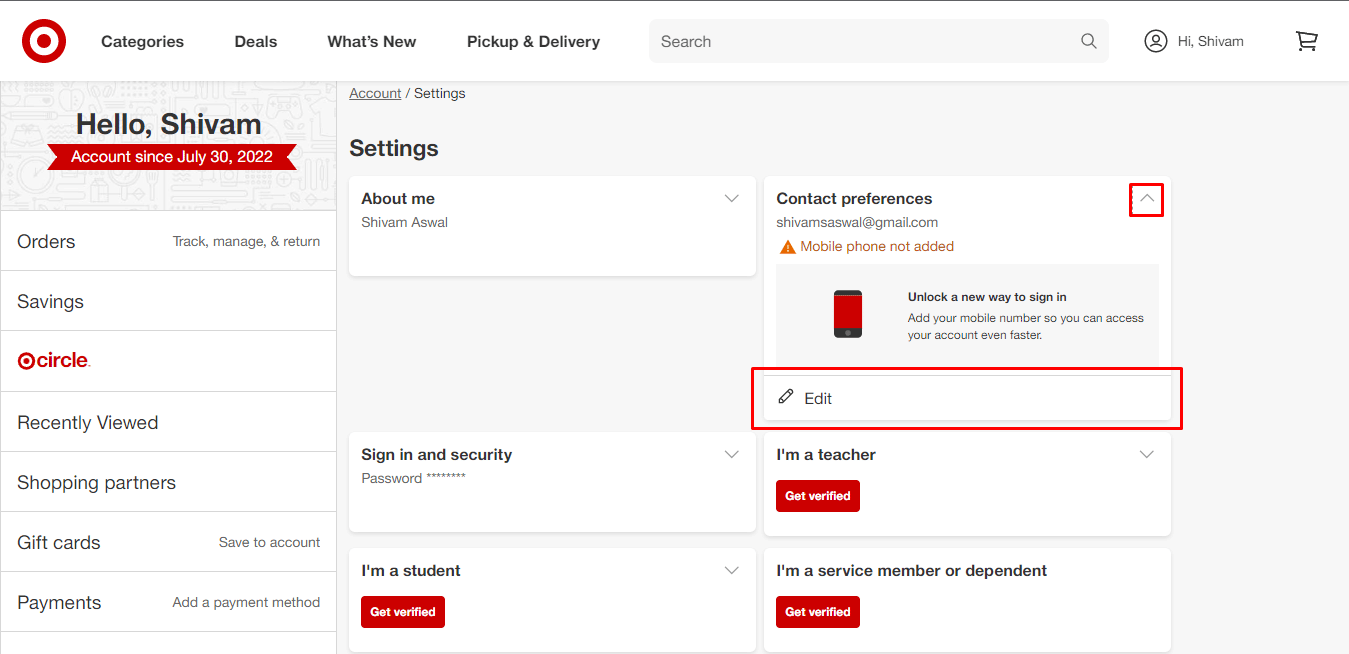Expand the I'm a teacher card

click(x=1147, y=454)
